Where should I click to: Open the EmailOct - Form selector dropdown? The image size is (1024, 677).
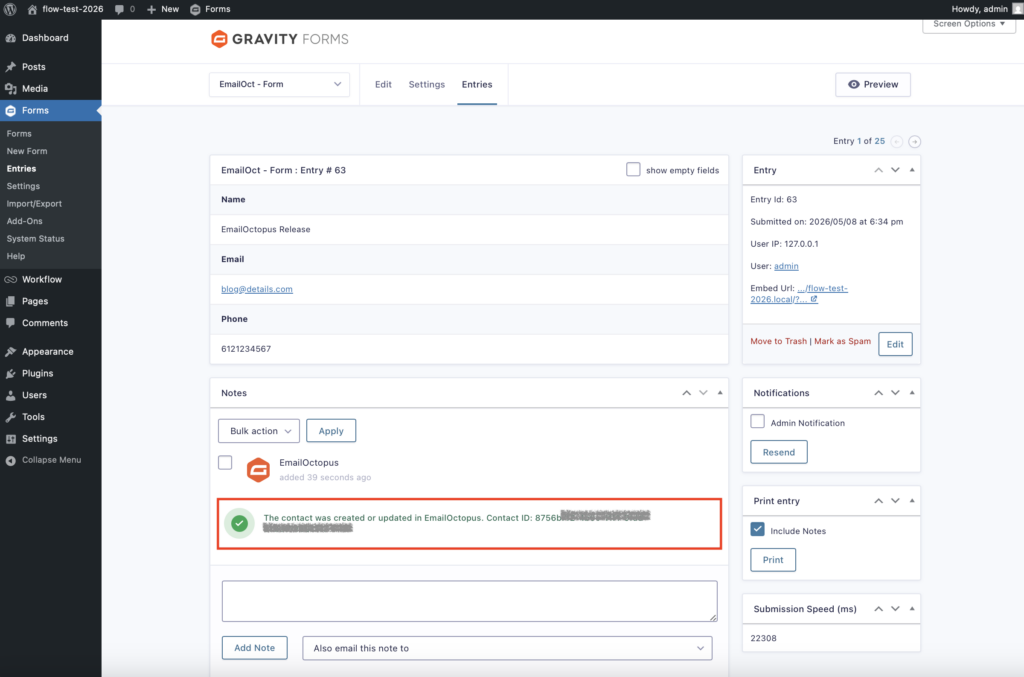279,84
